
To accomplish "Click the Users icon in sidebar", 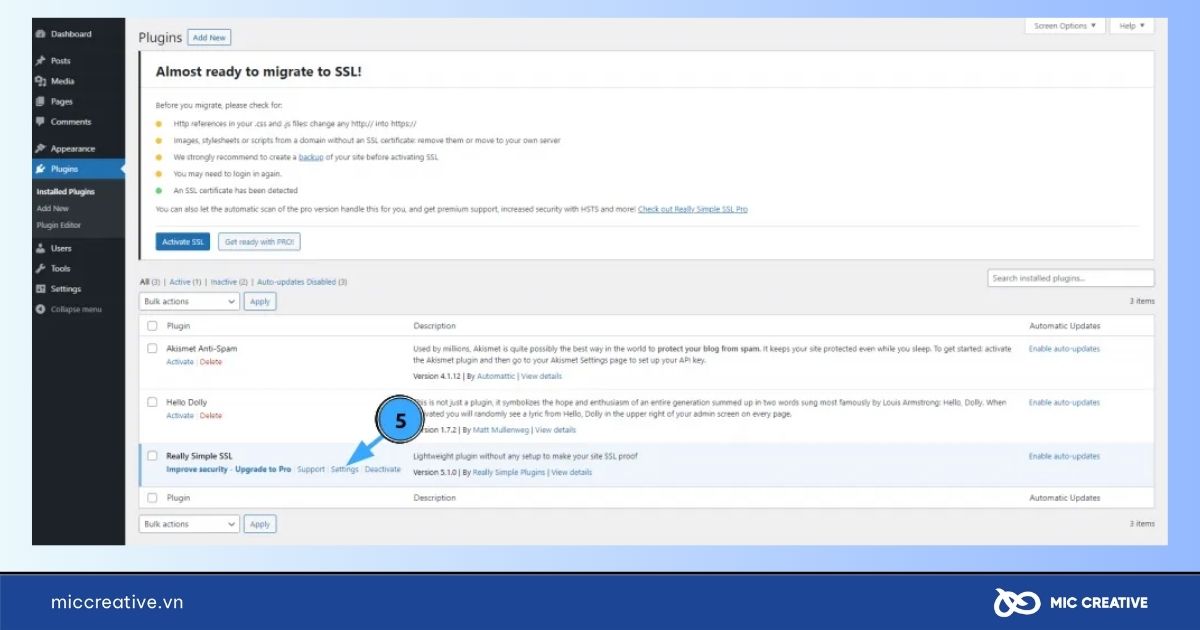I will point(40,248).
